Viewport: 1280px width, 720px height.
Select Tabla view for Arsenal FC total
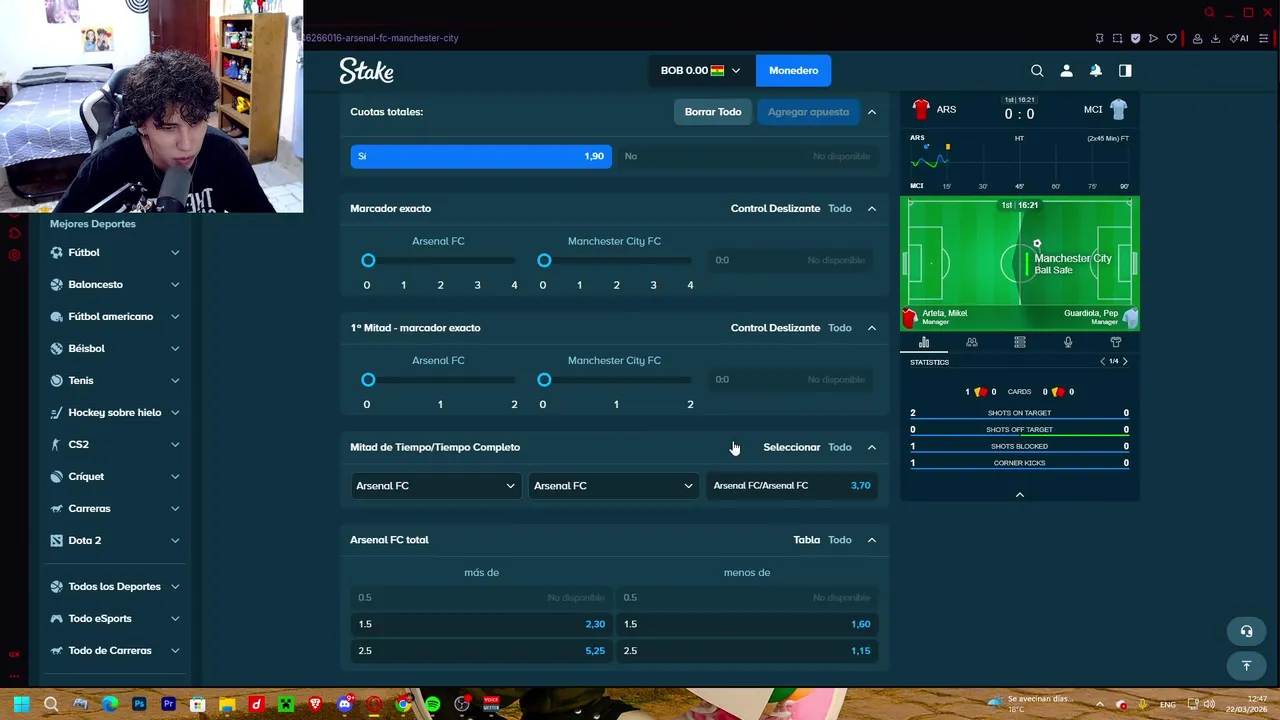(807, 540)
